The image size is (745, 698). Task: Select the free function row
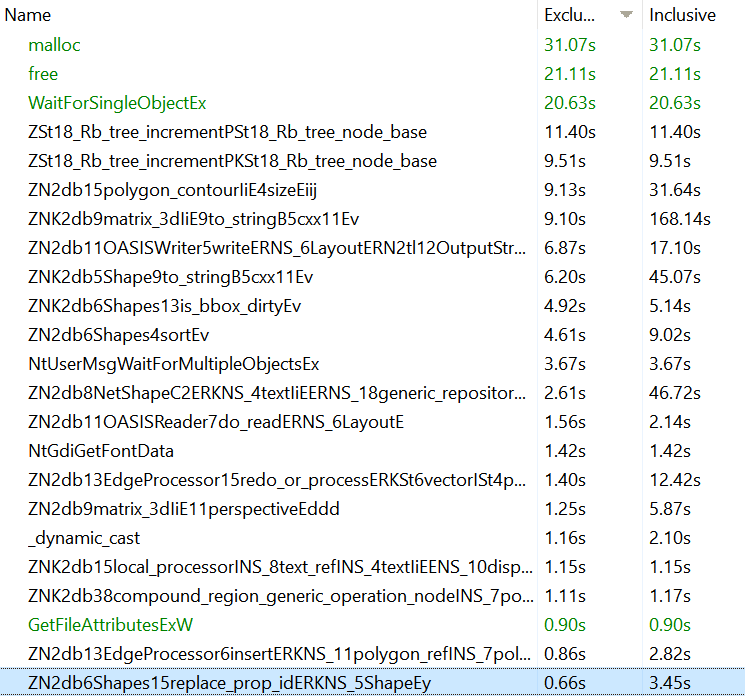click(372, 74)
